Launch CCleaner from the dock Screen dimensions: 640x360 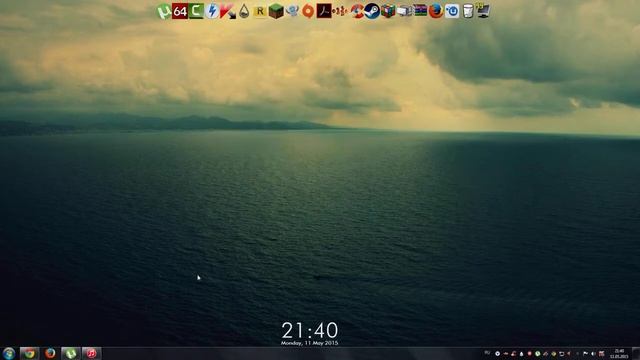click(x=357, y=11)
